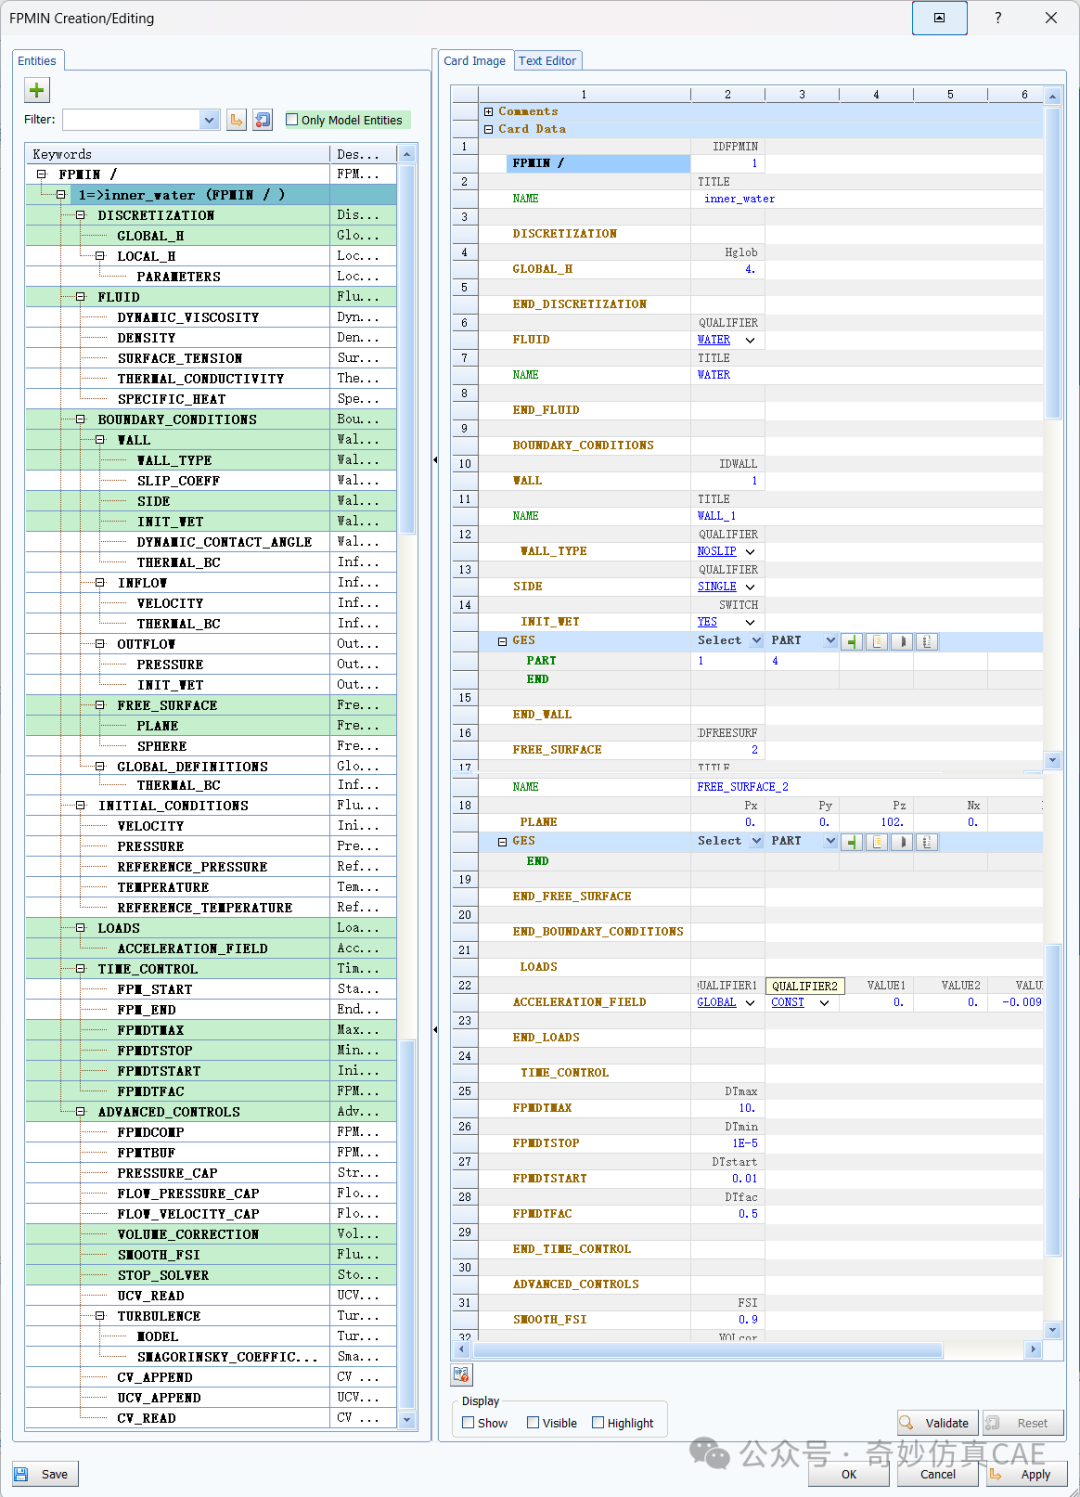
Task: Collapse the BOUNDARY_CONDITIONS tree node
Action: click(x=81, y=420)
